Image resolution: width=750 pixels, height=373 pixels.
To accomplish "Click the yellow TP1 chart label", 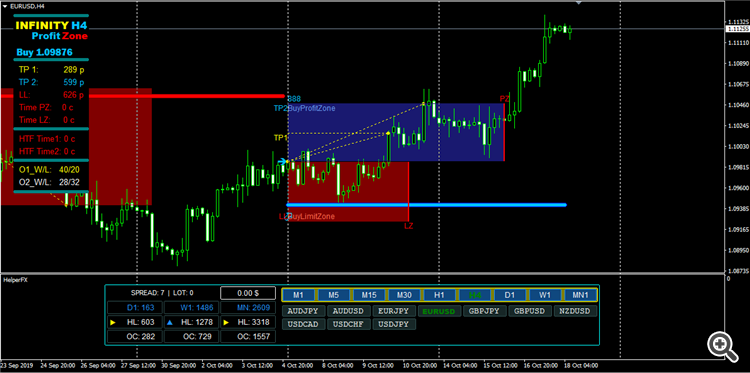I will pyautogui.click(x=281, y=138).
